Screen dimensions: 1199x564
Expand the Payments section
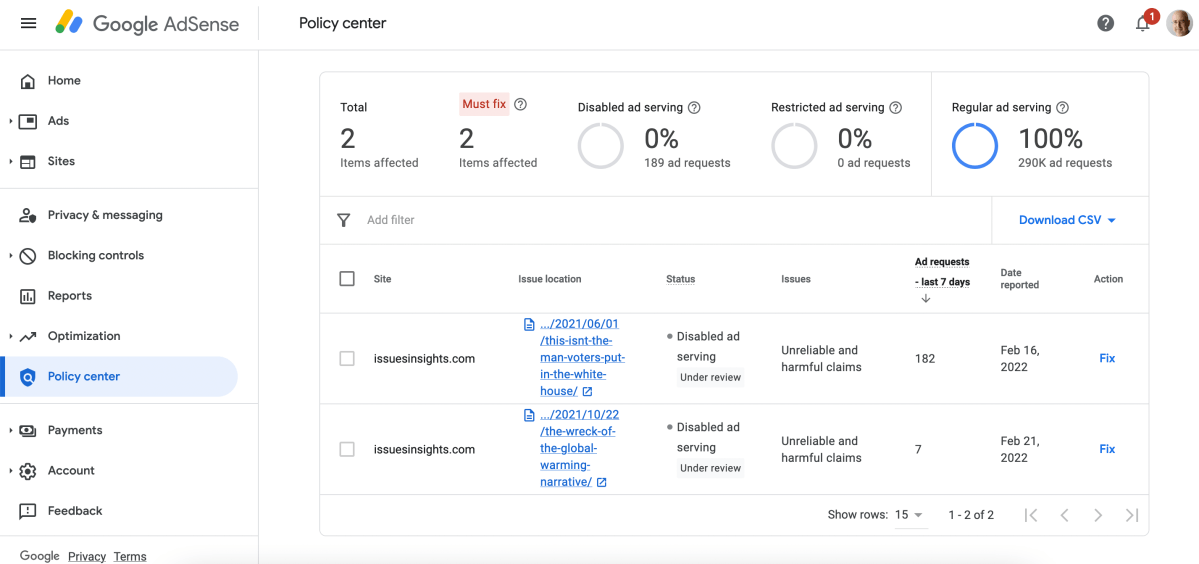pyautogui.click(x=11, y=430)
